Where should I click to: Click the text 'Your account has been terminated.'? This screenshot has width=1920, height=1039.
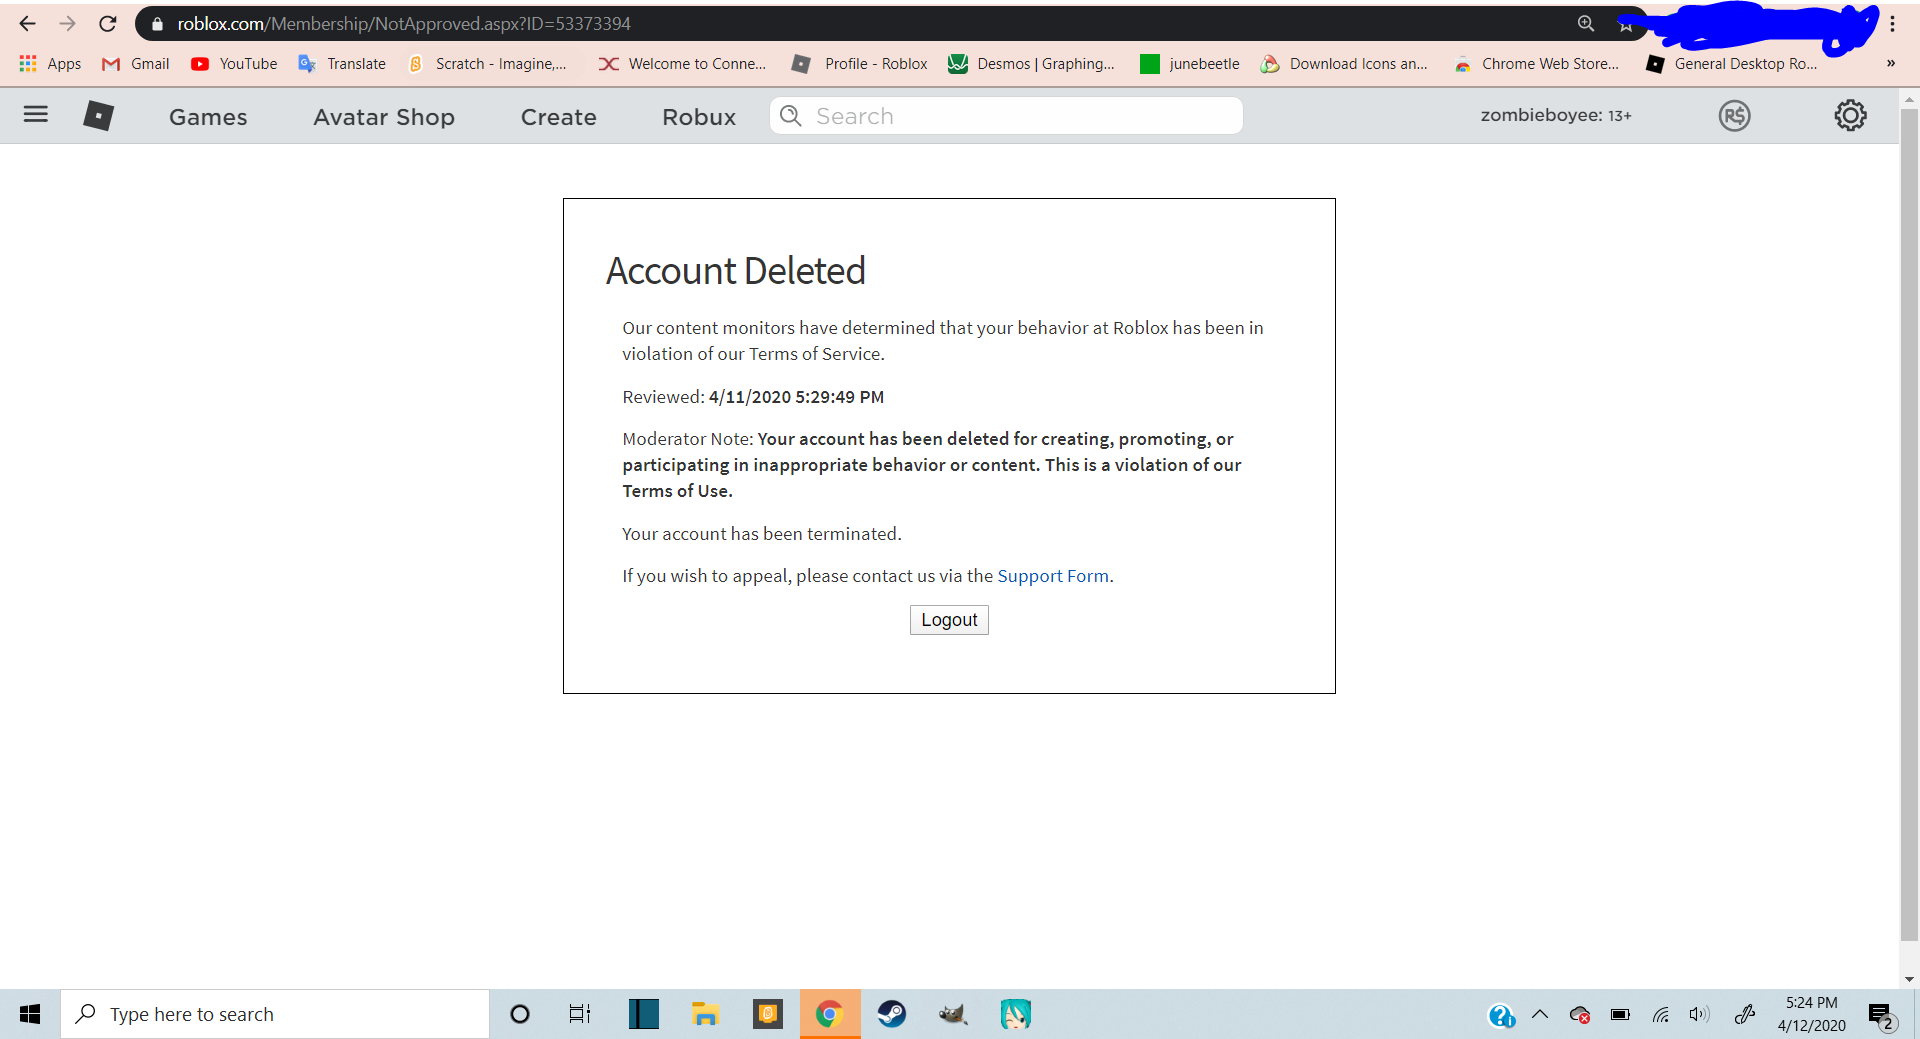pos(762,534)
